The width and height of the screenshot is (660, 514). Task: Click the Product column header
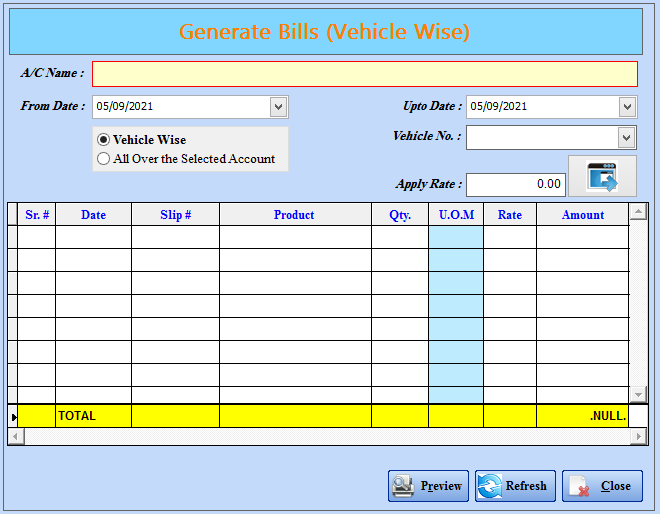pos(295,215)
